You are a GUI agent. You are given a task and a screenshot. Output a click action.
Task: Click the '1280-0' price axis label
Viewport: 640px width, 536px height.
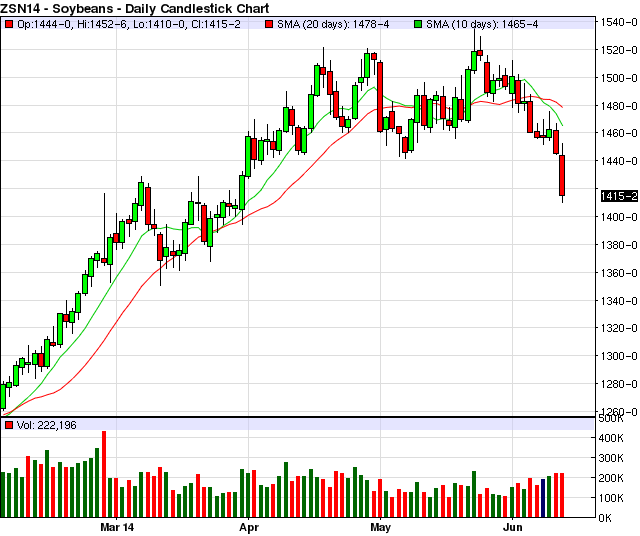pos(619,384)
